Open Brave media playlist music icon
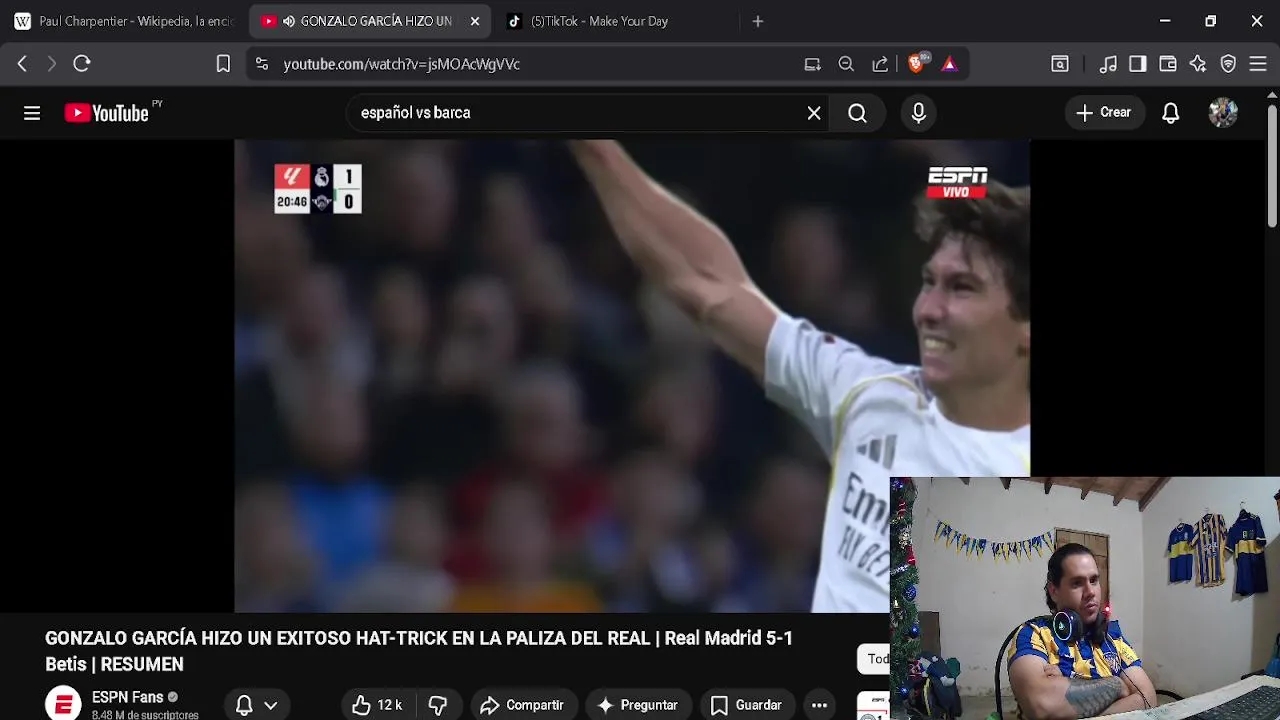Screen dimensions: 1280x720 (x=1108, y=64)
